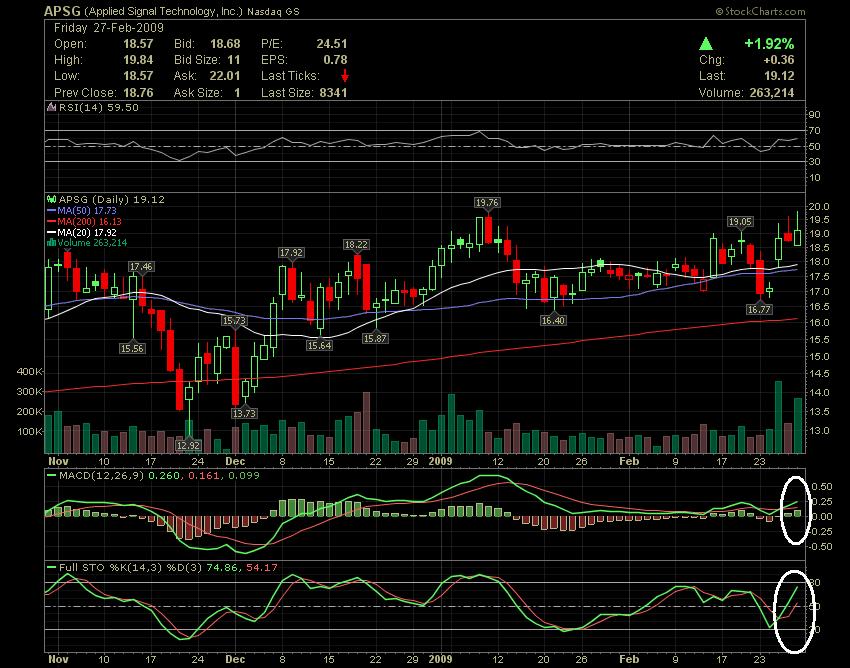
Task: Click the 15.87 low price label
Action: (375, 338)
